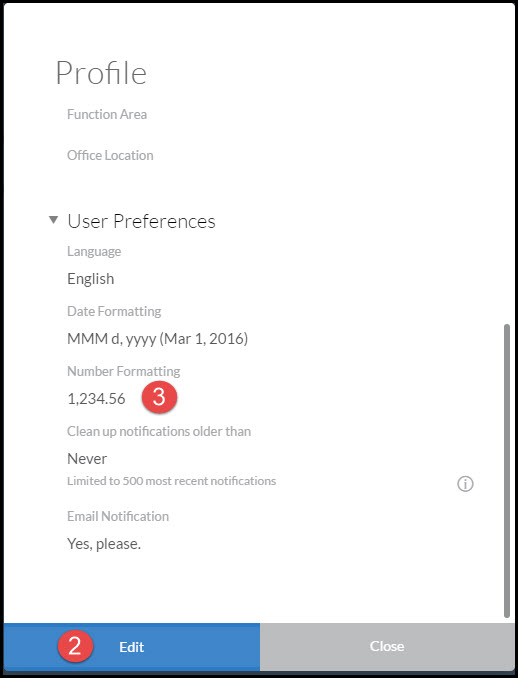This screenshot has width=518, height=678.
Task: Select the User Preferences heading
Action: click(x=141, y=221)
